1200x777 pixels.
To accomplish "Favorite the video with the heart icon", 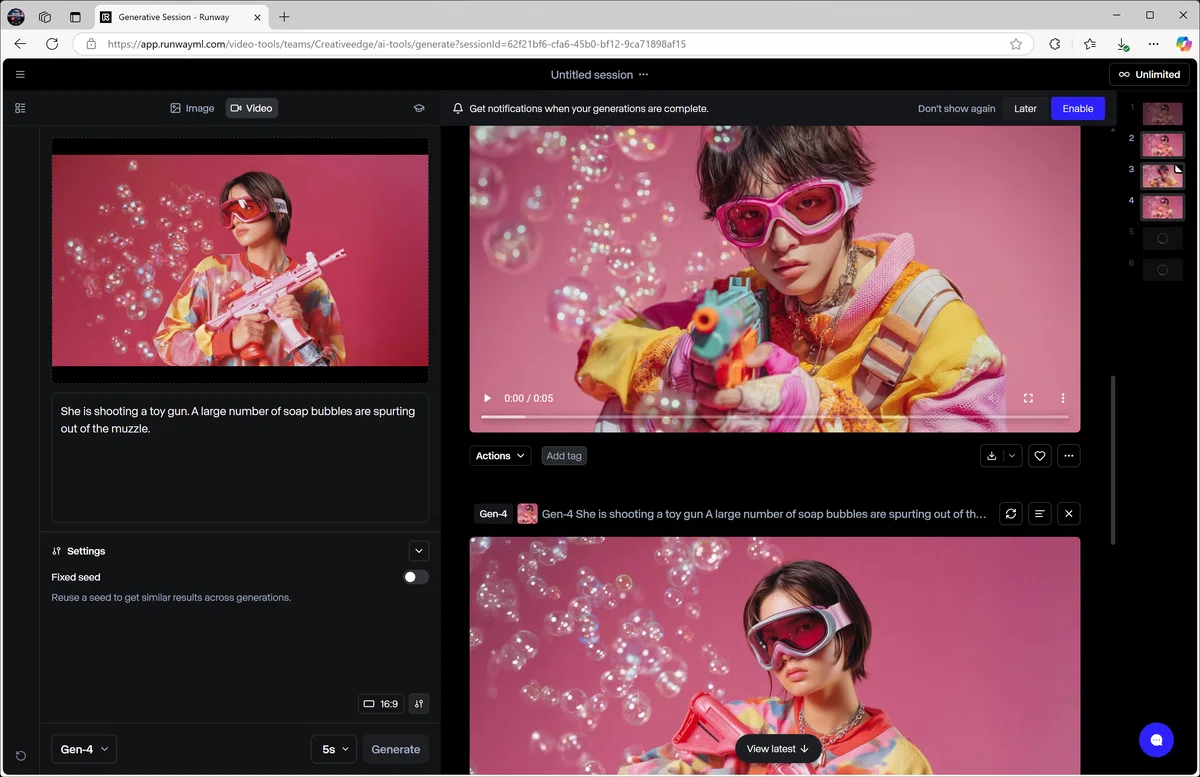I will 1040,456.
